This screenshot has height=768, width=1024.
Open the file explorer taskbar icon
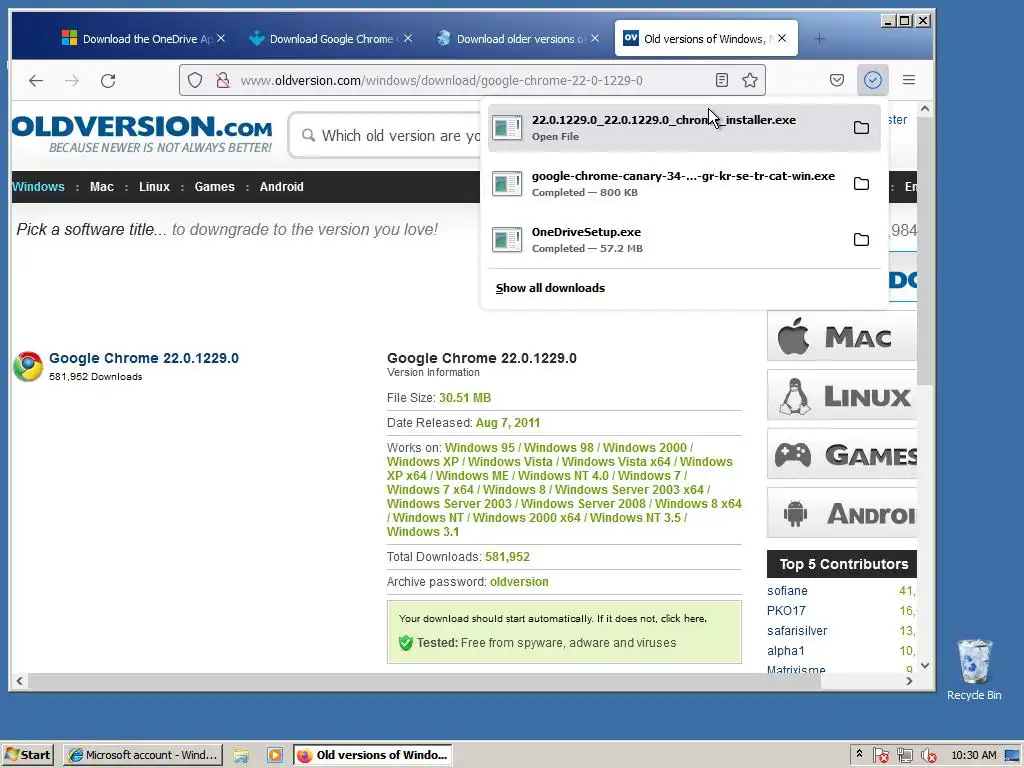tap(241, 755)
